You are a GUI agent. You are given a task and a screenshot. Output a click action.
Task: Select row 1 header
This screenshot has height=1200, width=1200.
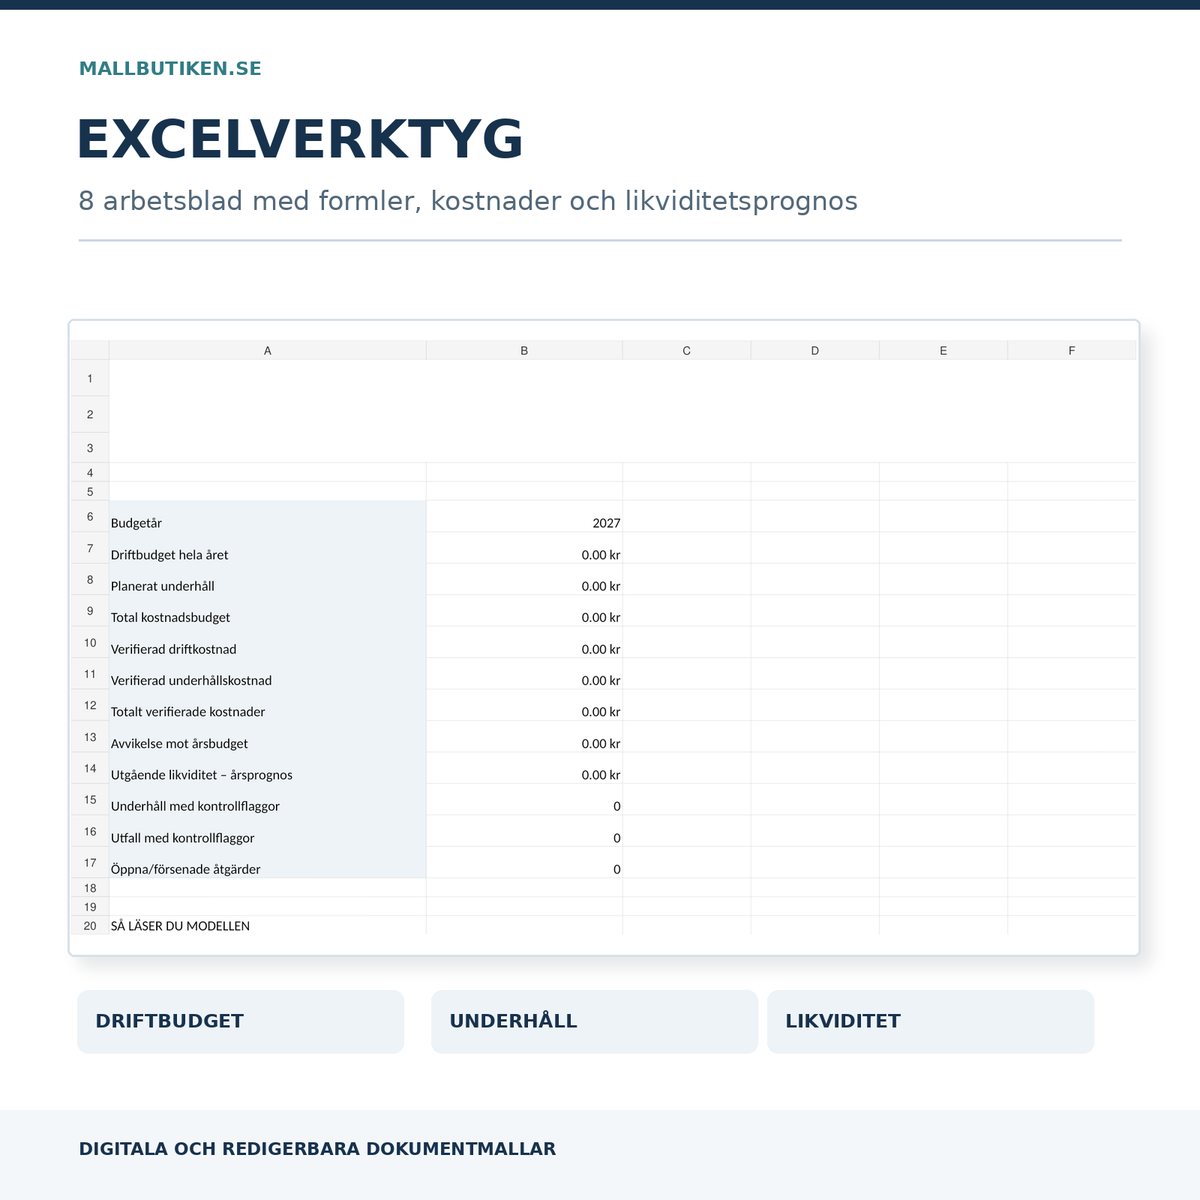click(x=90, y=378)
